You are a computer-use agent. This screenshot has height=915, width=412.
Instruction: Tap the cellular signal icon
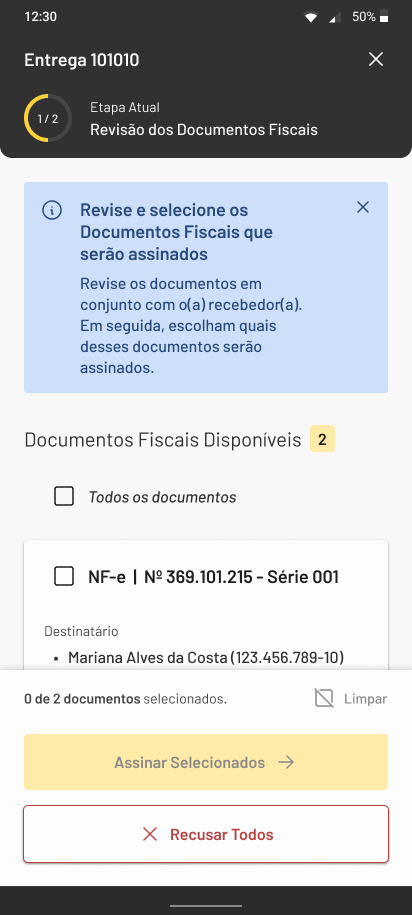point(335,18)
